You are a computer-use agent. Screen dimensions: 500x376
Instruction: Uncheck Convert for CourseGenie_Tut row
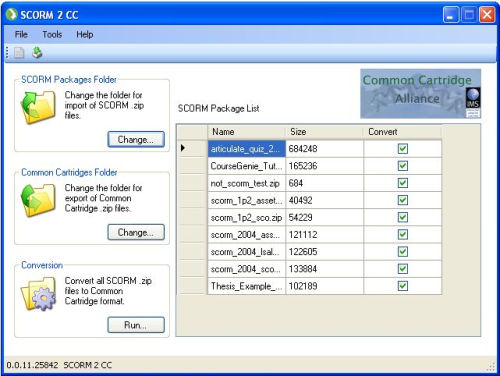pos(403,166)
